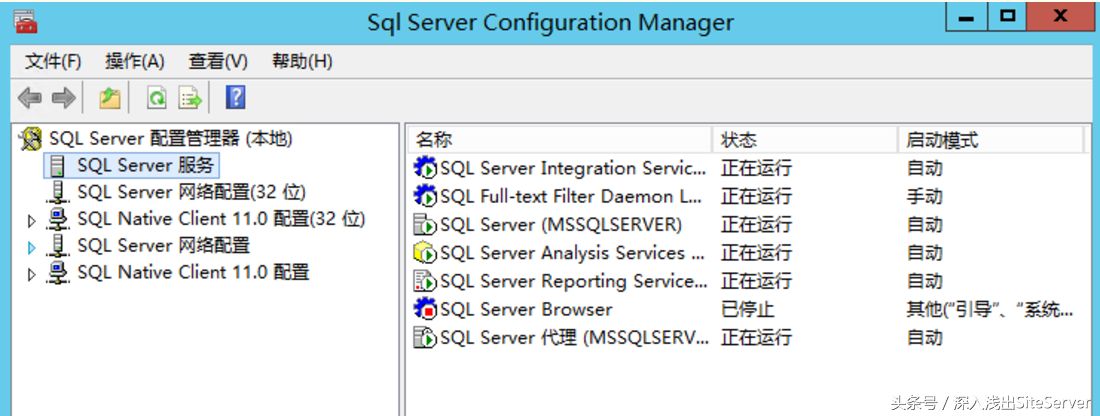Click 正在运行 status of Full-text Filter Daemon
The image size is (1100, 416).
[756, 196]
